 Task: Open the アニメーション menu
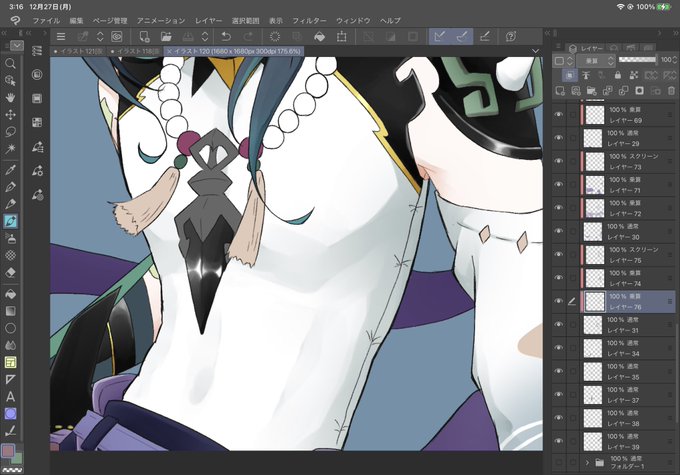[161, 20]
